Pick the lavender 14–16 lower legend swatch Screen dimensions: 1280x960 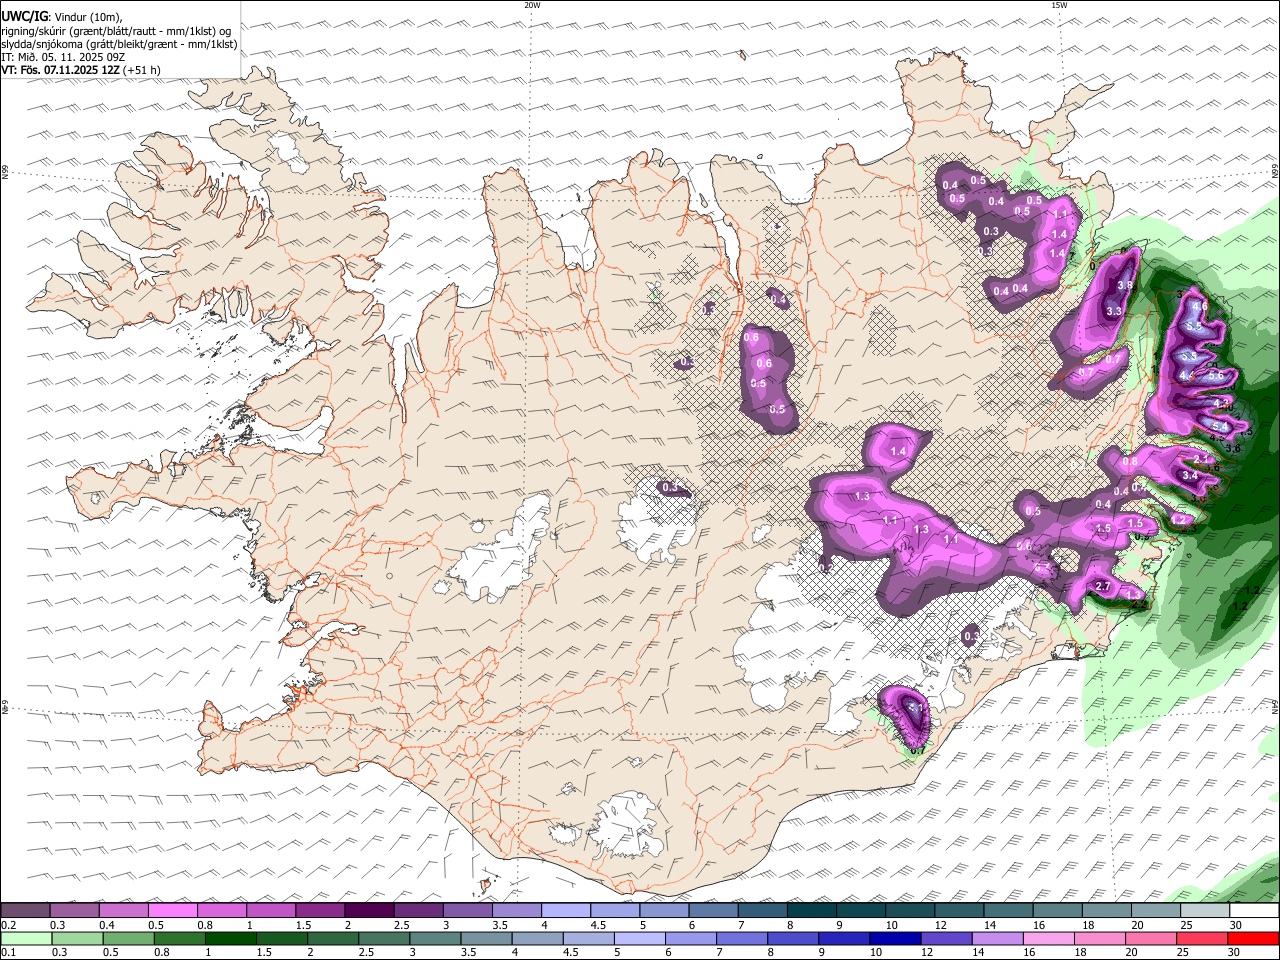[997, 938]
